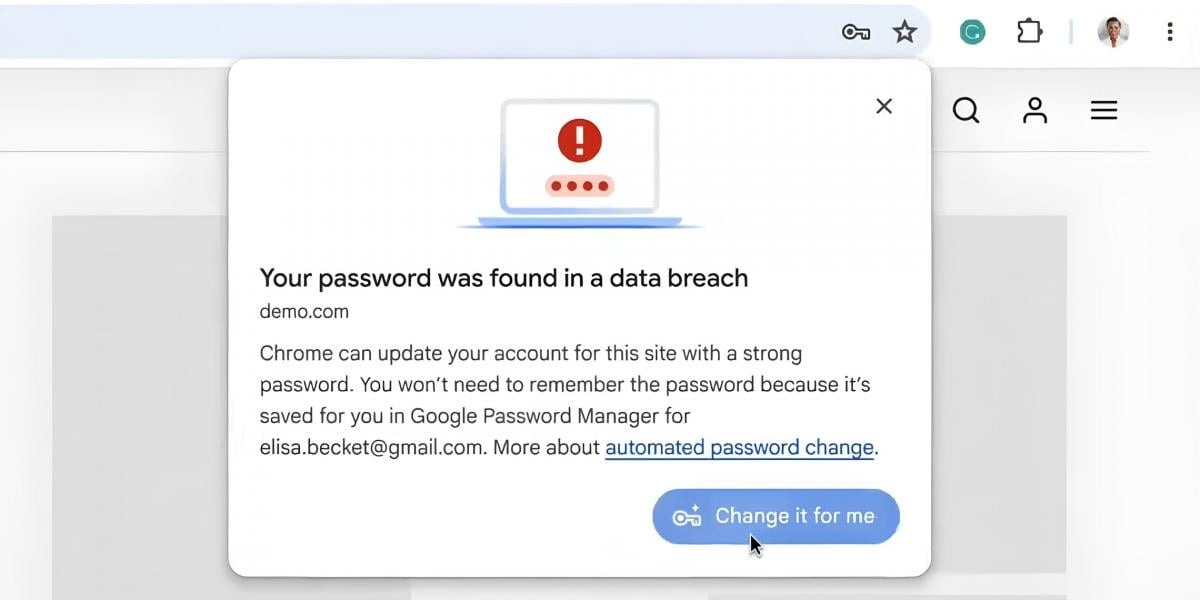The image size is (1200, 600).
Task: Click inside the browser address bar
Action: 400,32
